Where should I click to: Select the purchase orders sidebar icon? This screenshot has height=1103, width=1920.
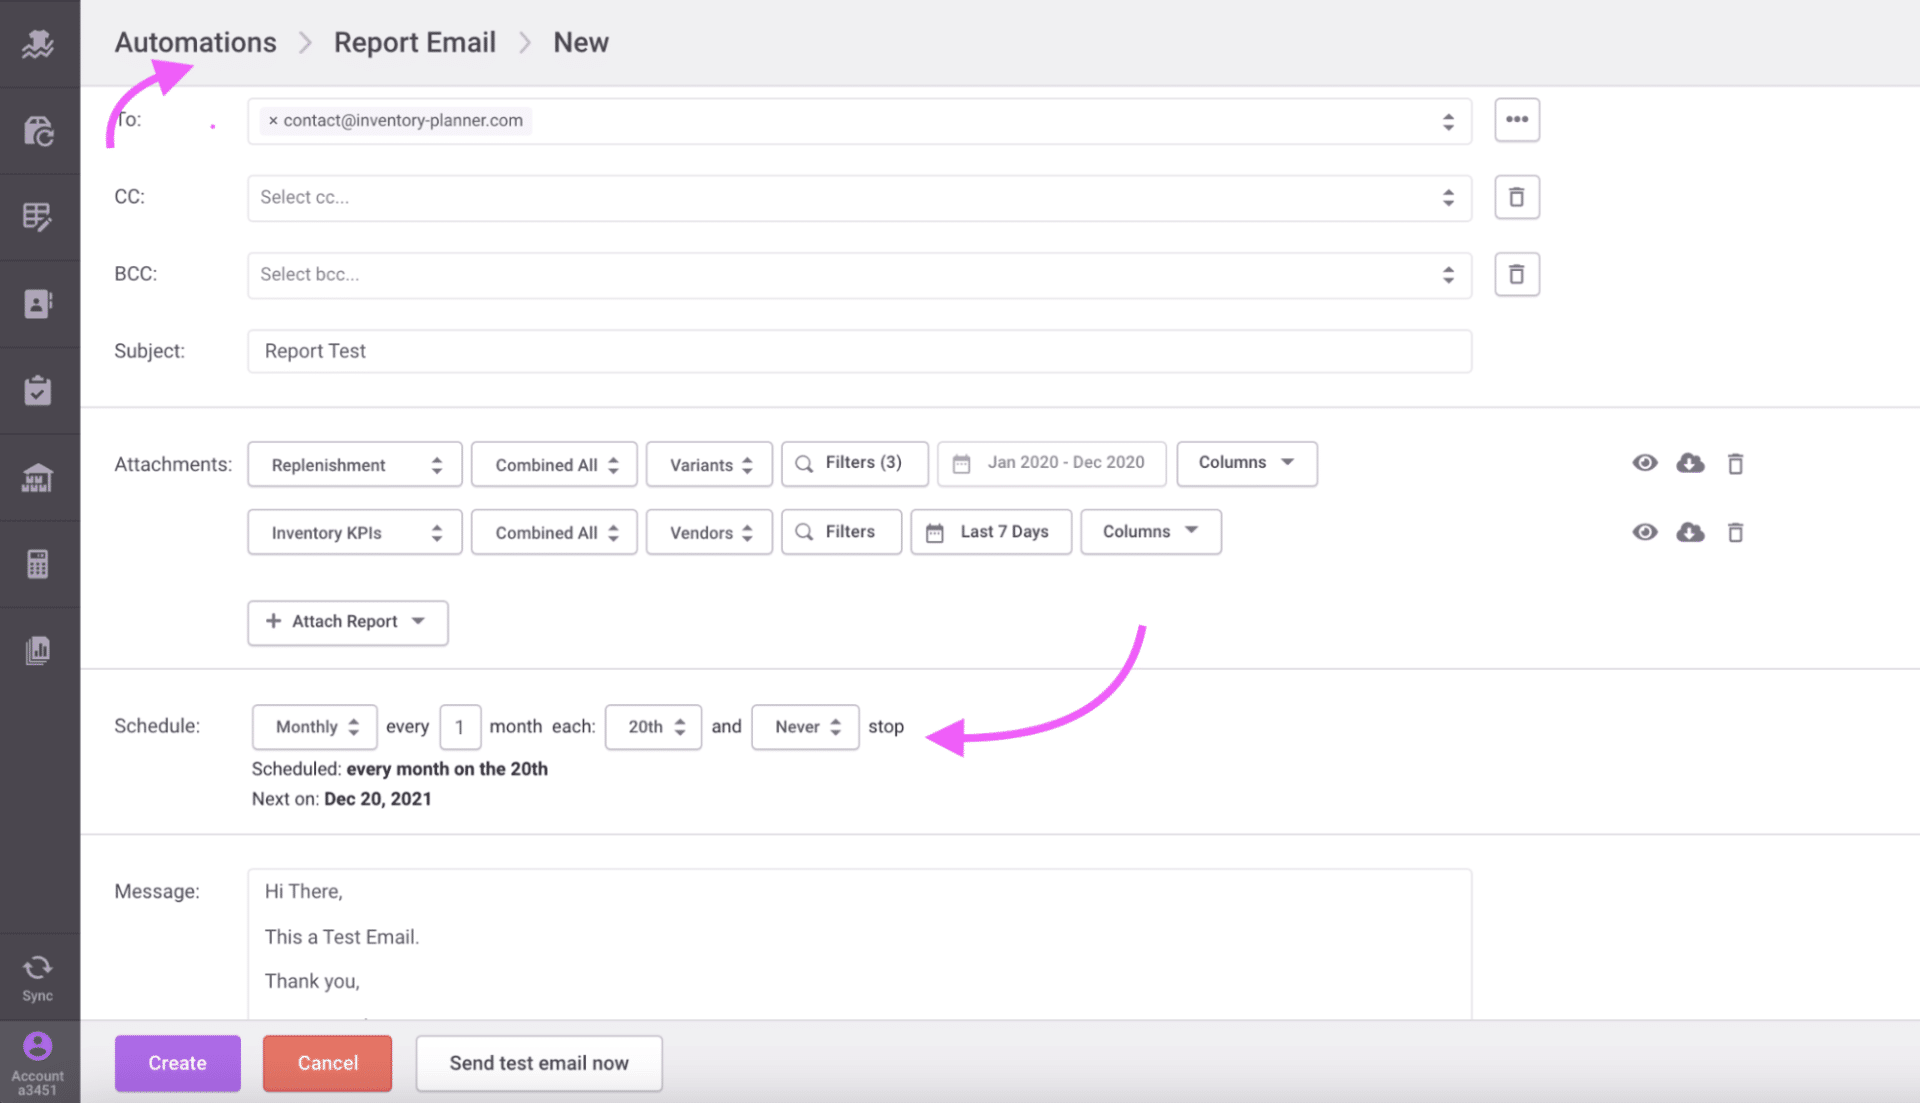tap(39, 130)
